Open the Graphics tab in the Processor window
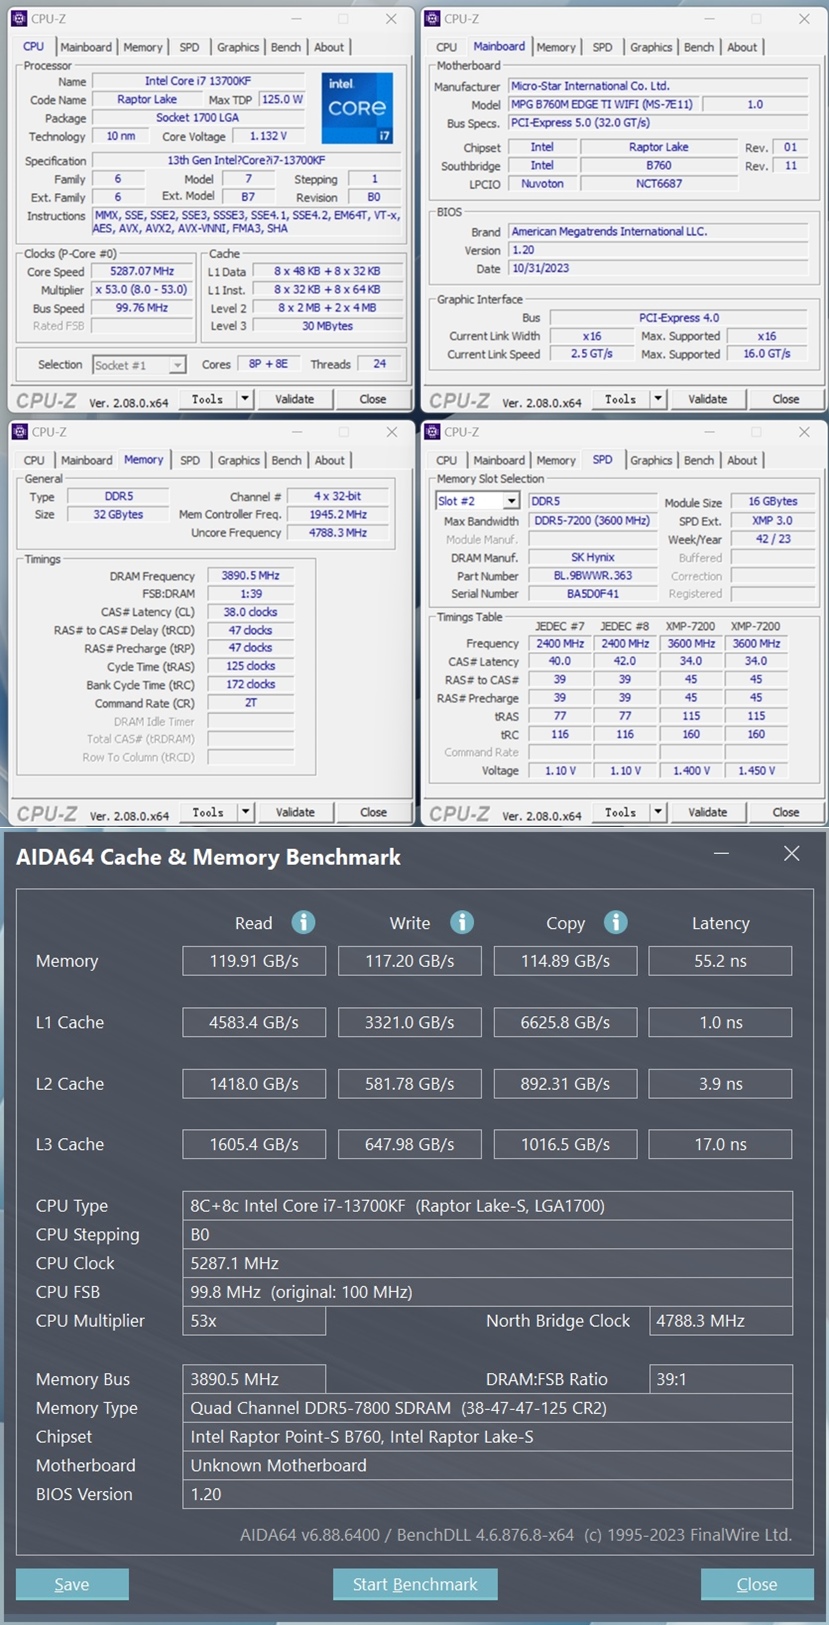829x1625 pixels. pyautogui.click(x=238, y=47)
